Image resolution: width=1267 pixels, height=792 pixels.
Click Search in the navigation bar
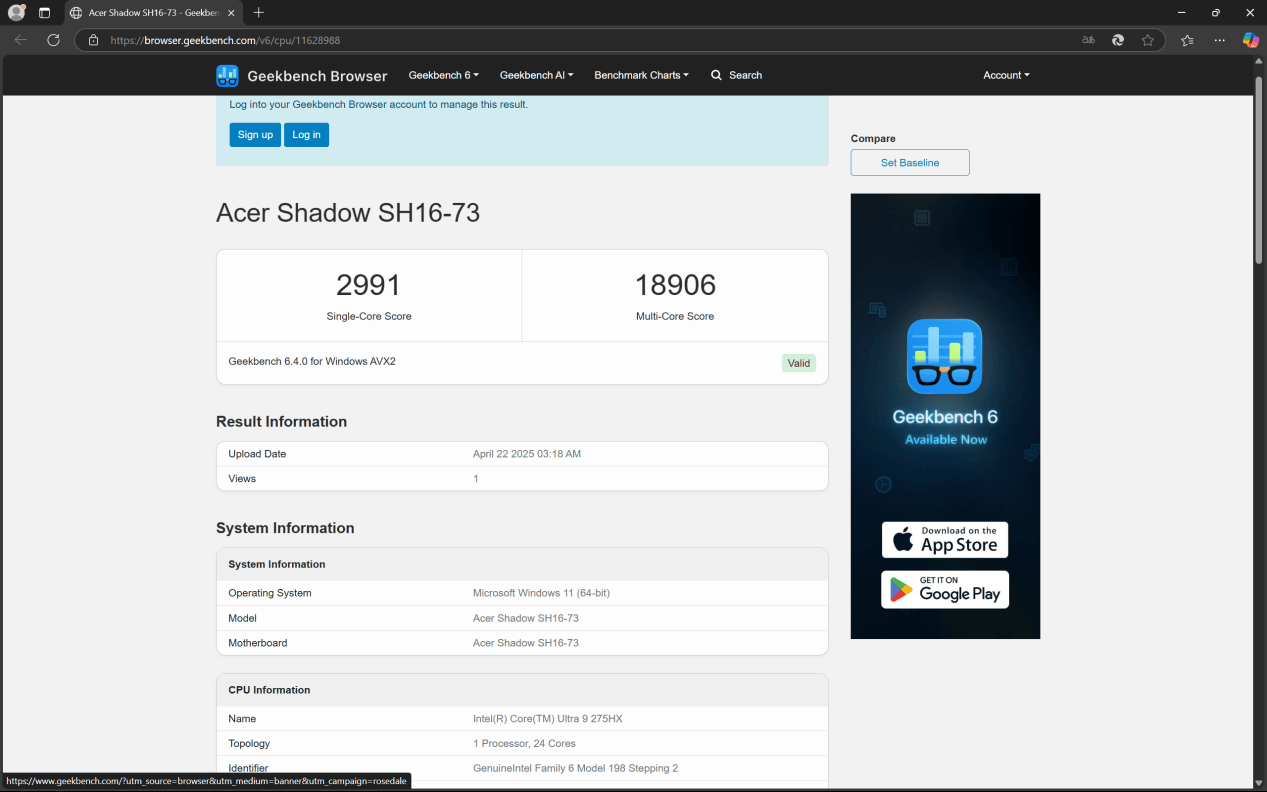(736, 75)
